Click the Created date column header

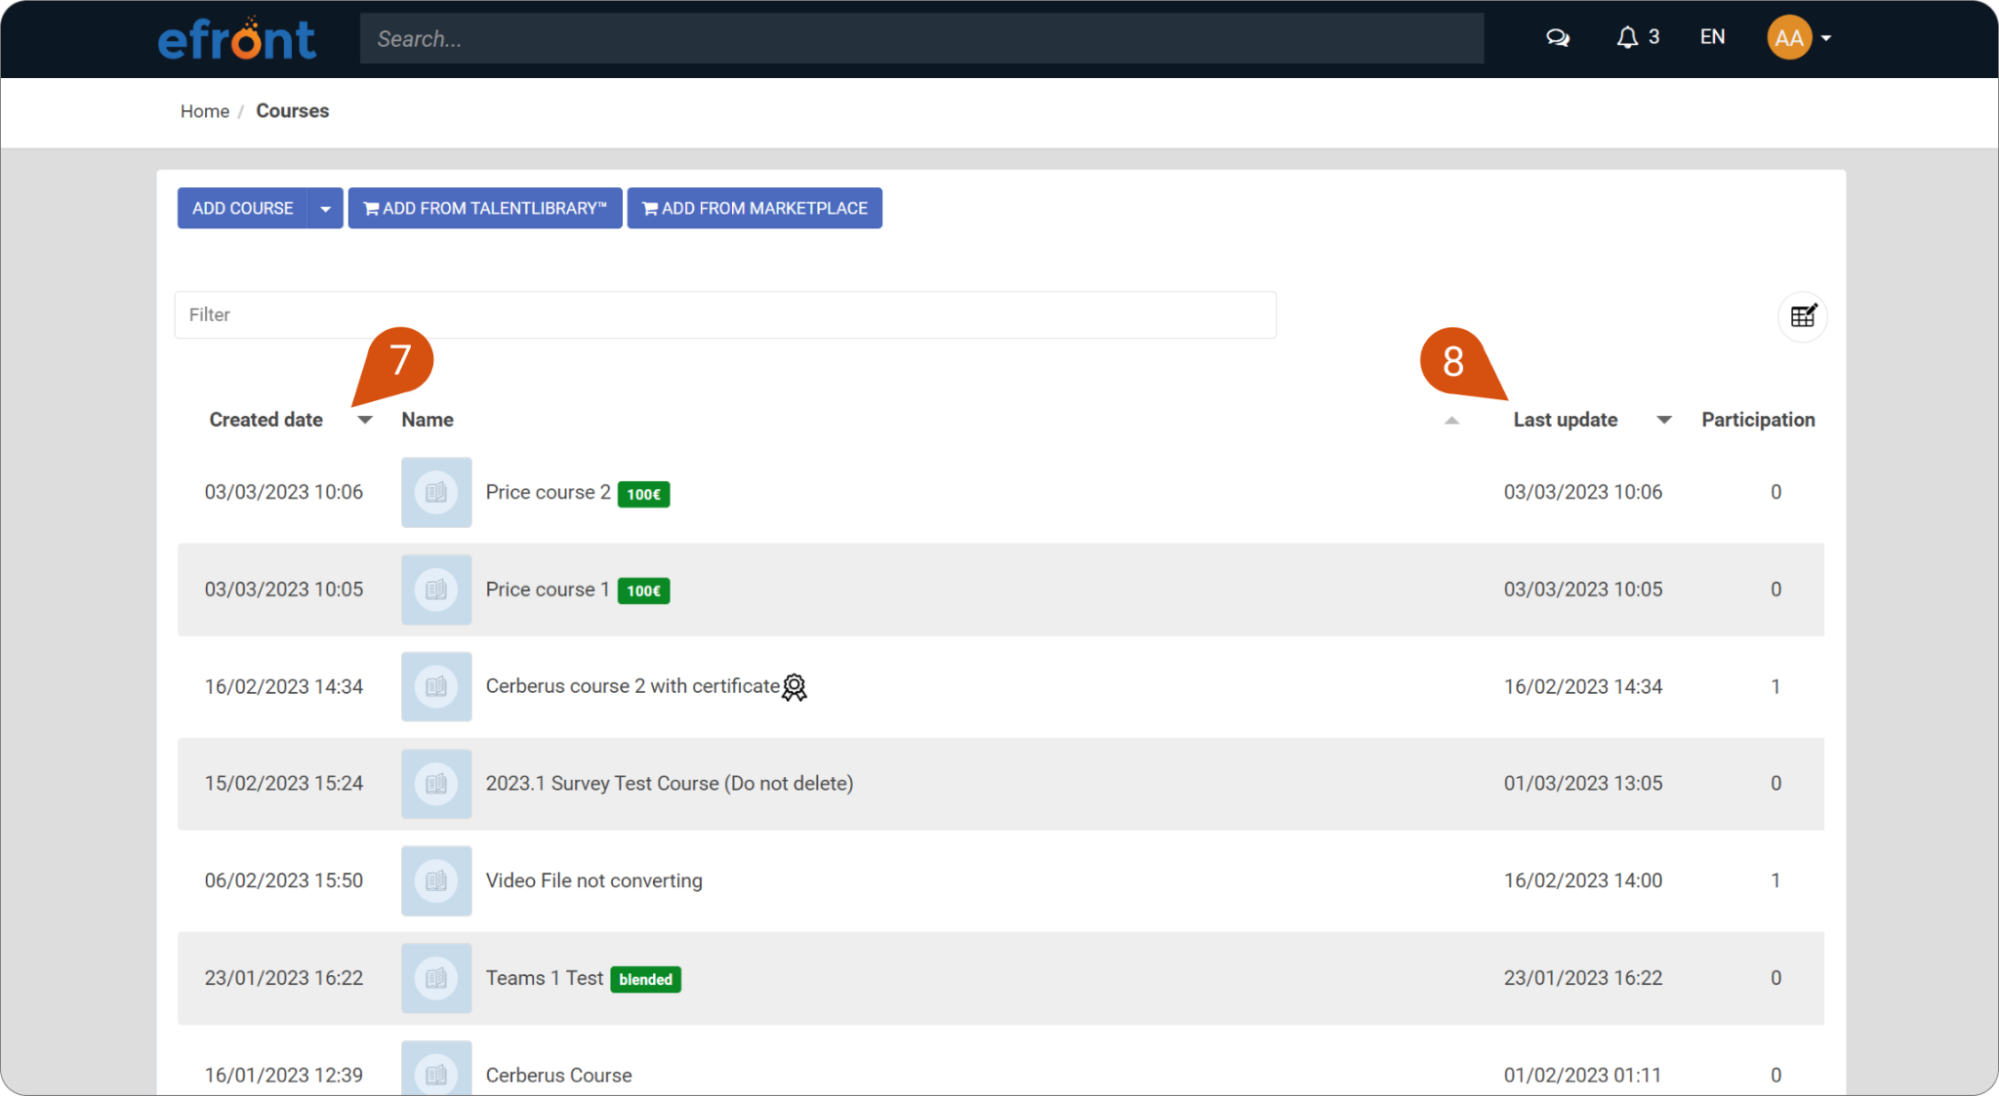point(266,420)
